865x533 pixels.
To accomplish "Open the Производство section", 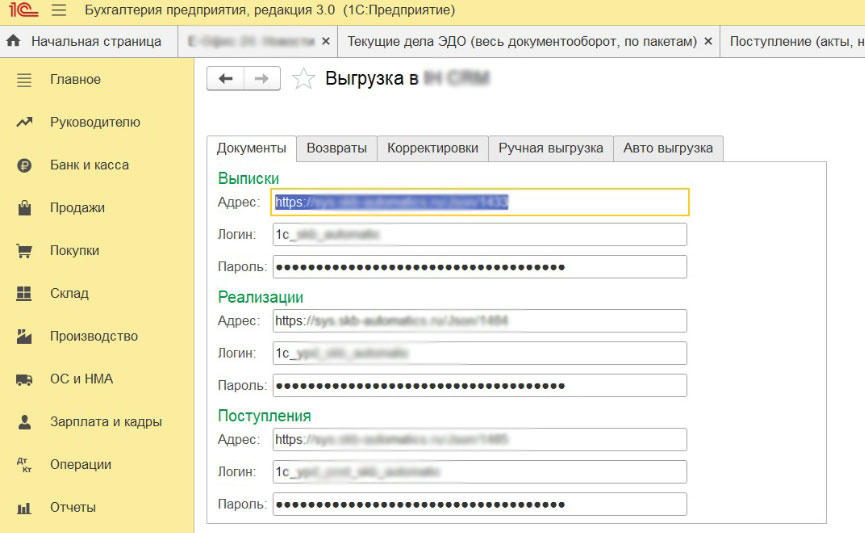I will point(94,336).
